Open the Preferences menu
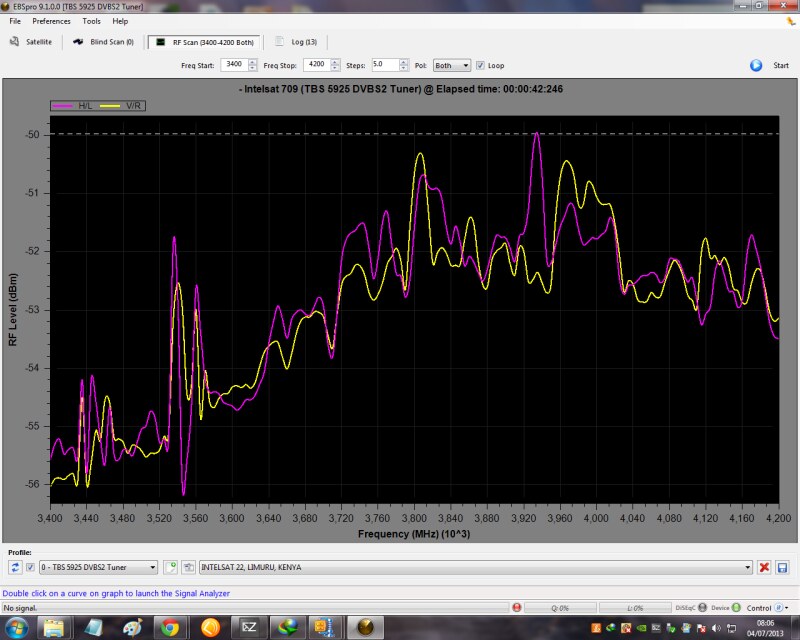Image resolution: width=800 pixels, height=640 pixels. pyautogui.click(x=51, y=21)
